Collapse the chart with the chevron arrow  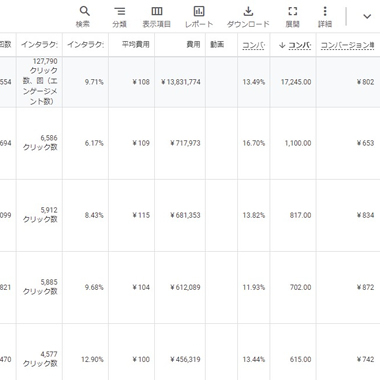tap(367, 16)
